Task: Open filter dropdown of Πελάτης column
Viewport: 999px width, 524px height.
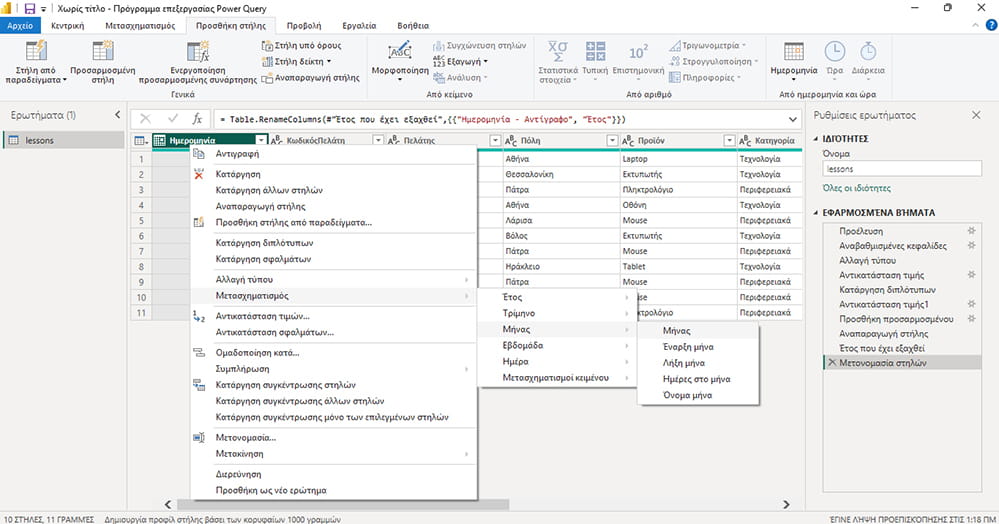Action: tap(495, 140)
